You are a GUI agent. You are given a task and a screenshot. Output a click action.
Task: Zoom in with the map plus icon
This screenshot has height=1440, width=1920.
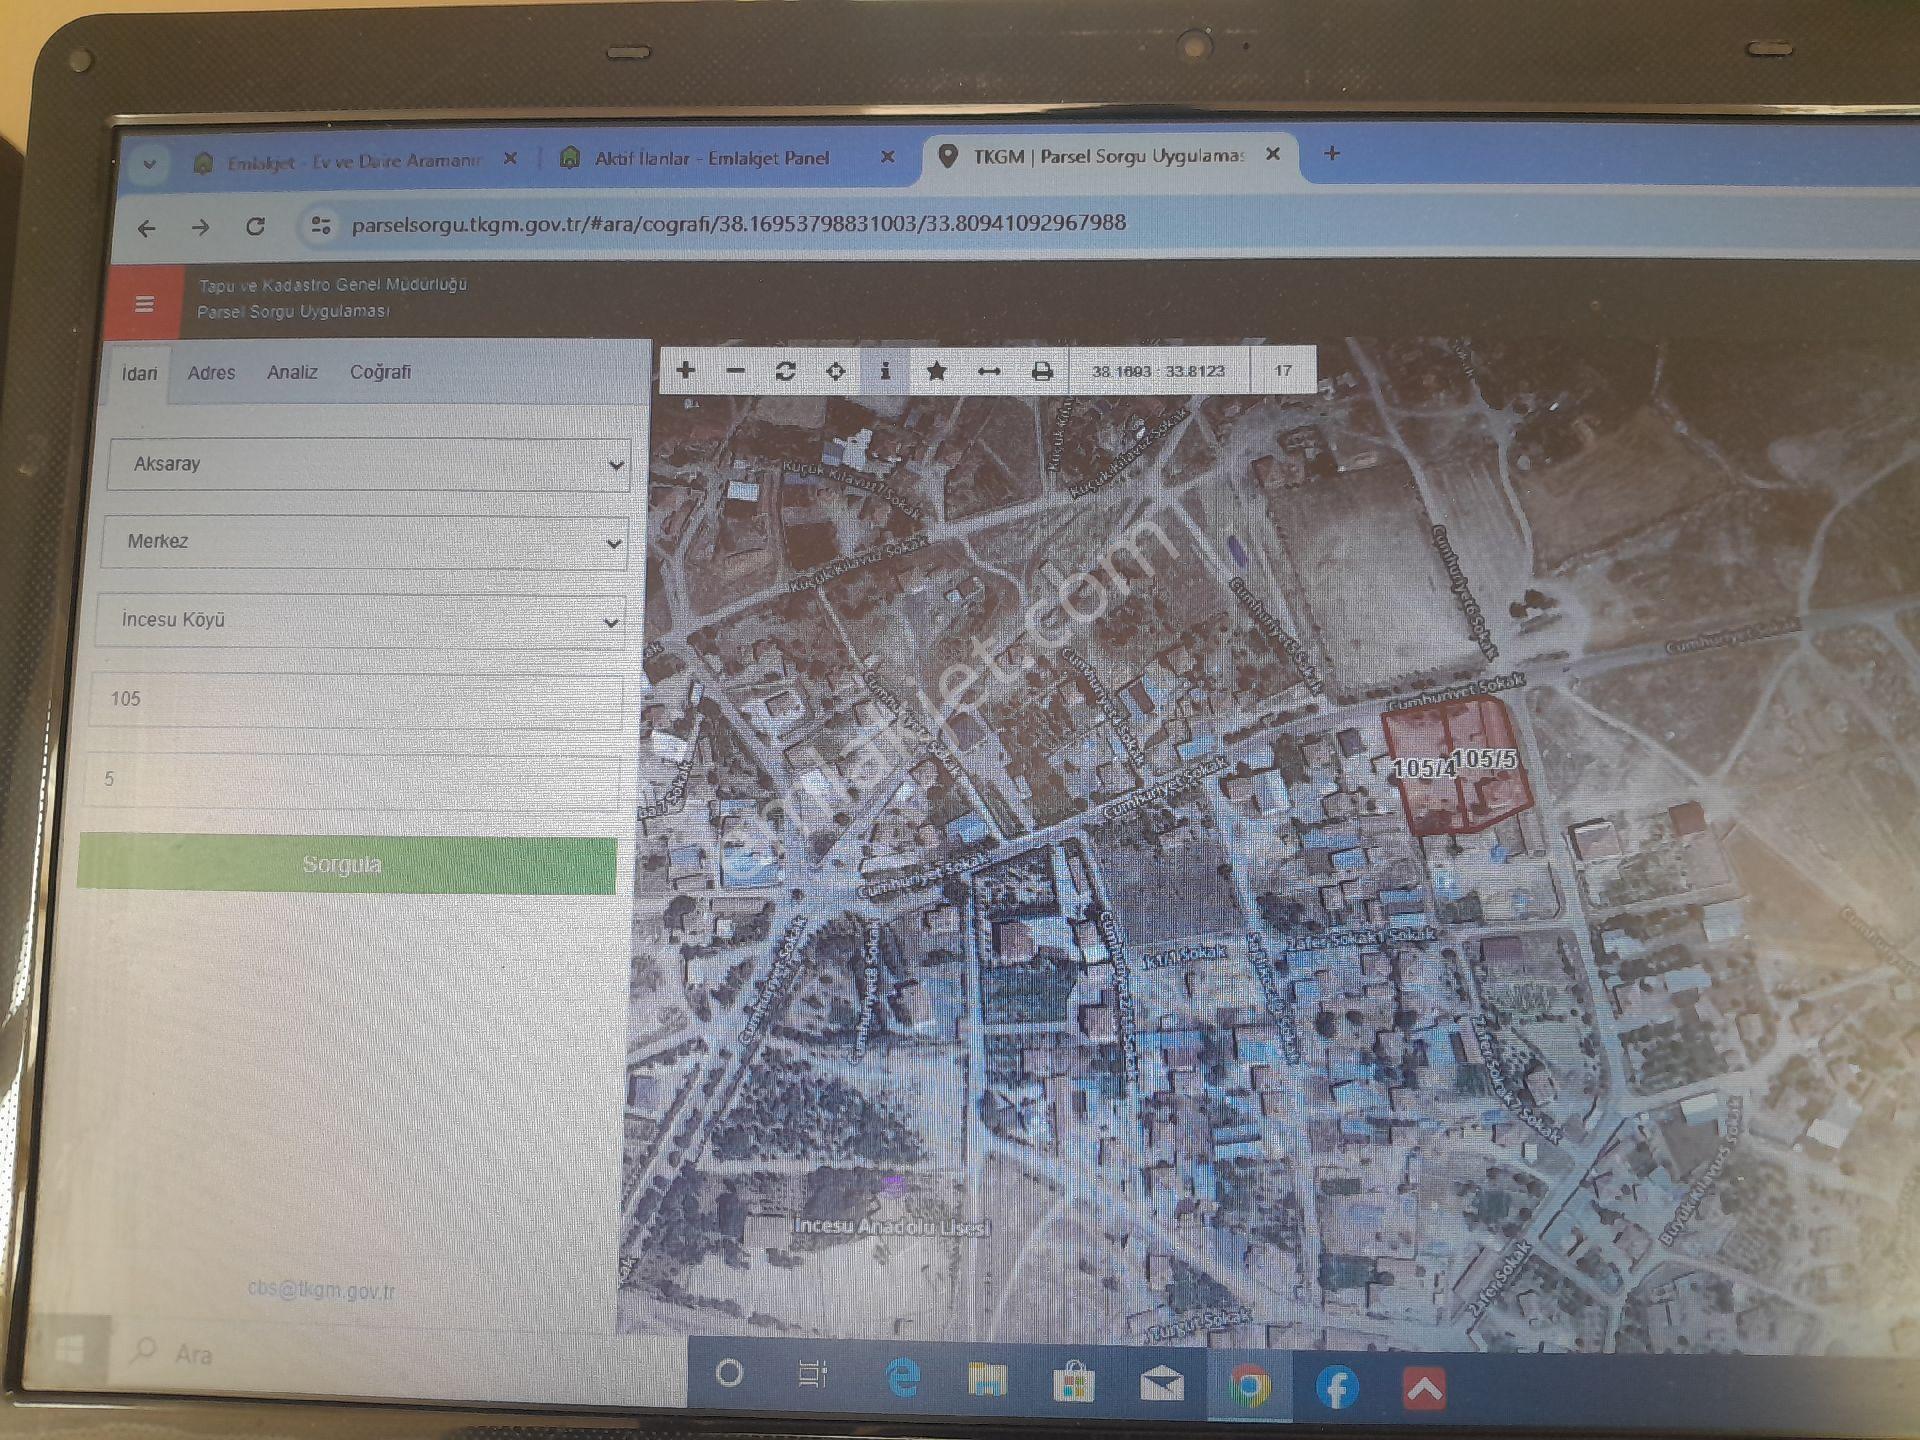pos(685,370)
